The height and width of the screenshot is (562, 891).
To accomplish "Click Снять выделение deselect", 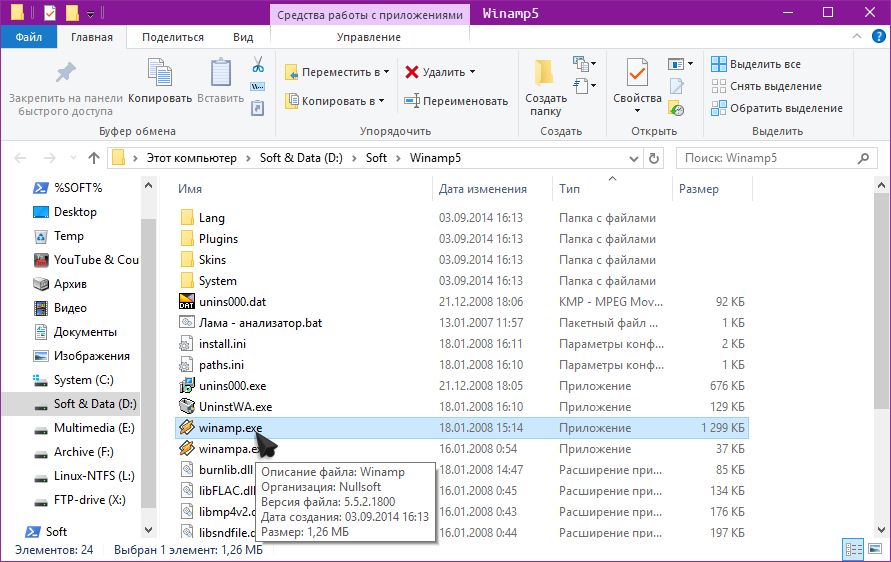I will tap(767, 86).
